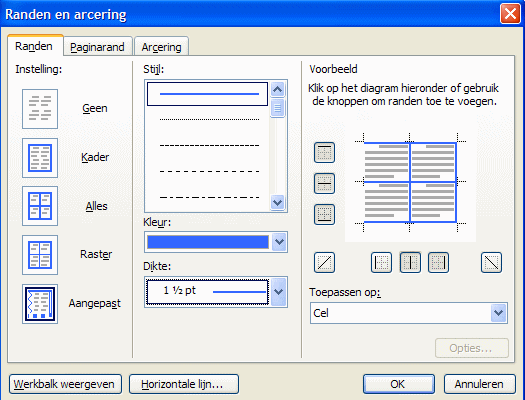The image size is (525, 400).
Task: Click the diagonal up border button
Action: (324, 262)
